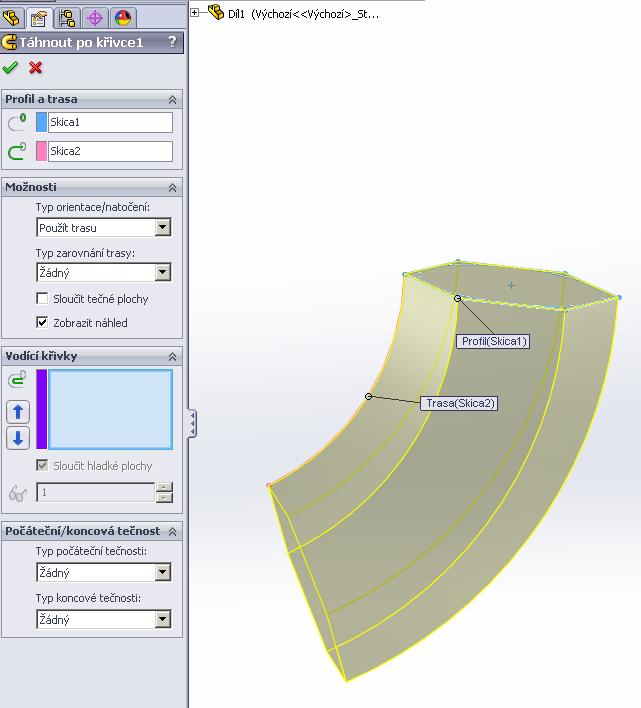This screenshot has height=708, width=641.
Task: Open the Typ zarovnání trasy dropdown
Action: (x=163, y=272)
